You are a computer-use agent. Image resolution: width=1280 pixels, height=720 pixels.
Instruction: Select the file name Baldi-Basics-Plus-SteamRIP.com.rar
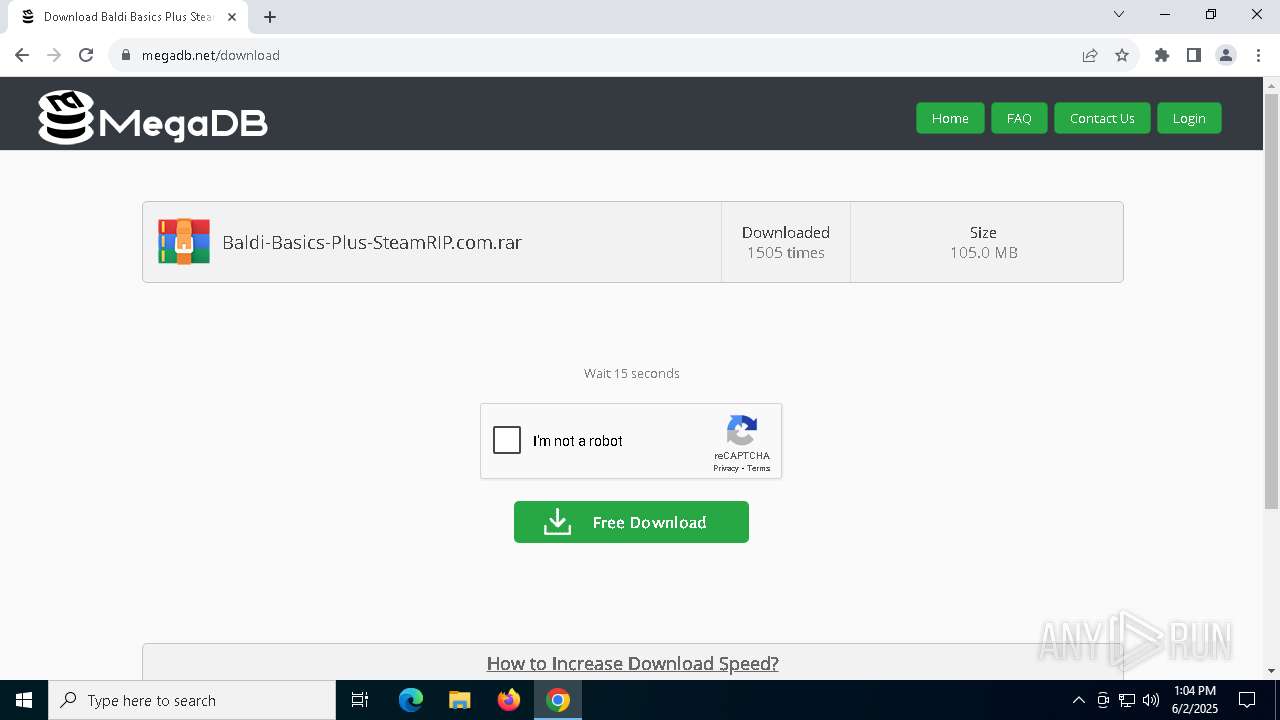pyautogui.click(x=372, y=242)
